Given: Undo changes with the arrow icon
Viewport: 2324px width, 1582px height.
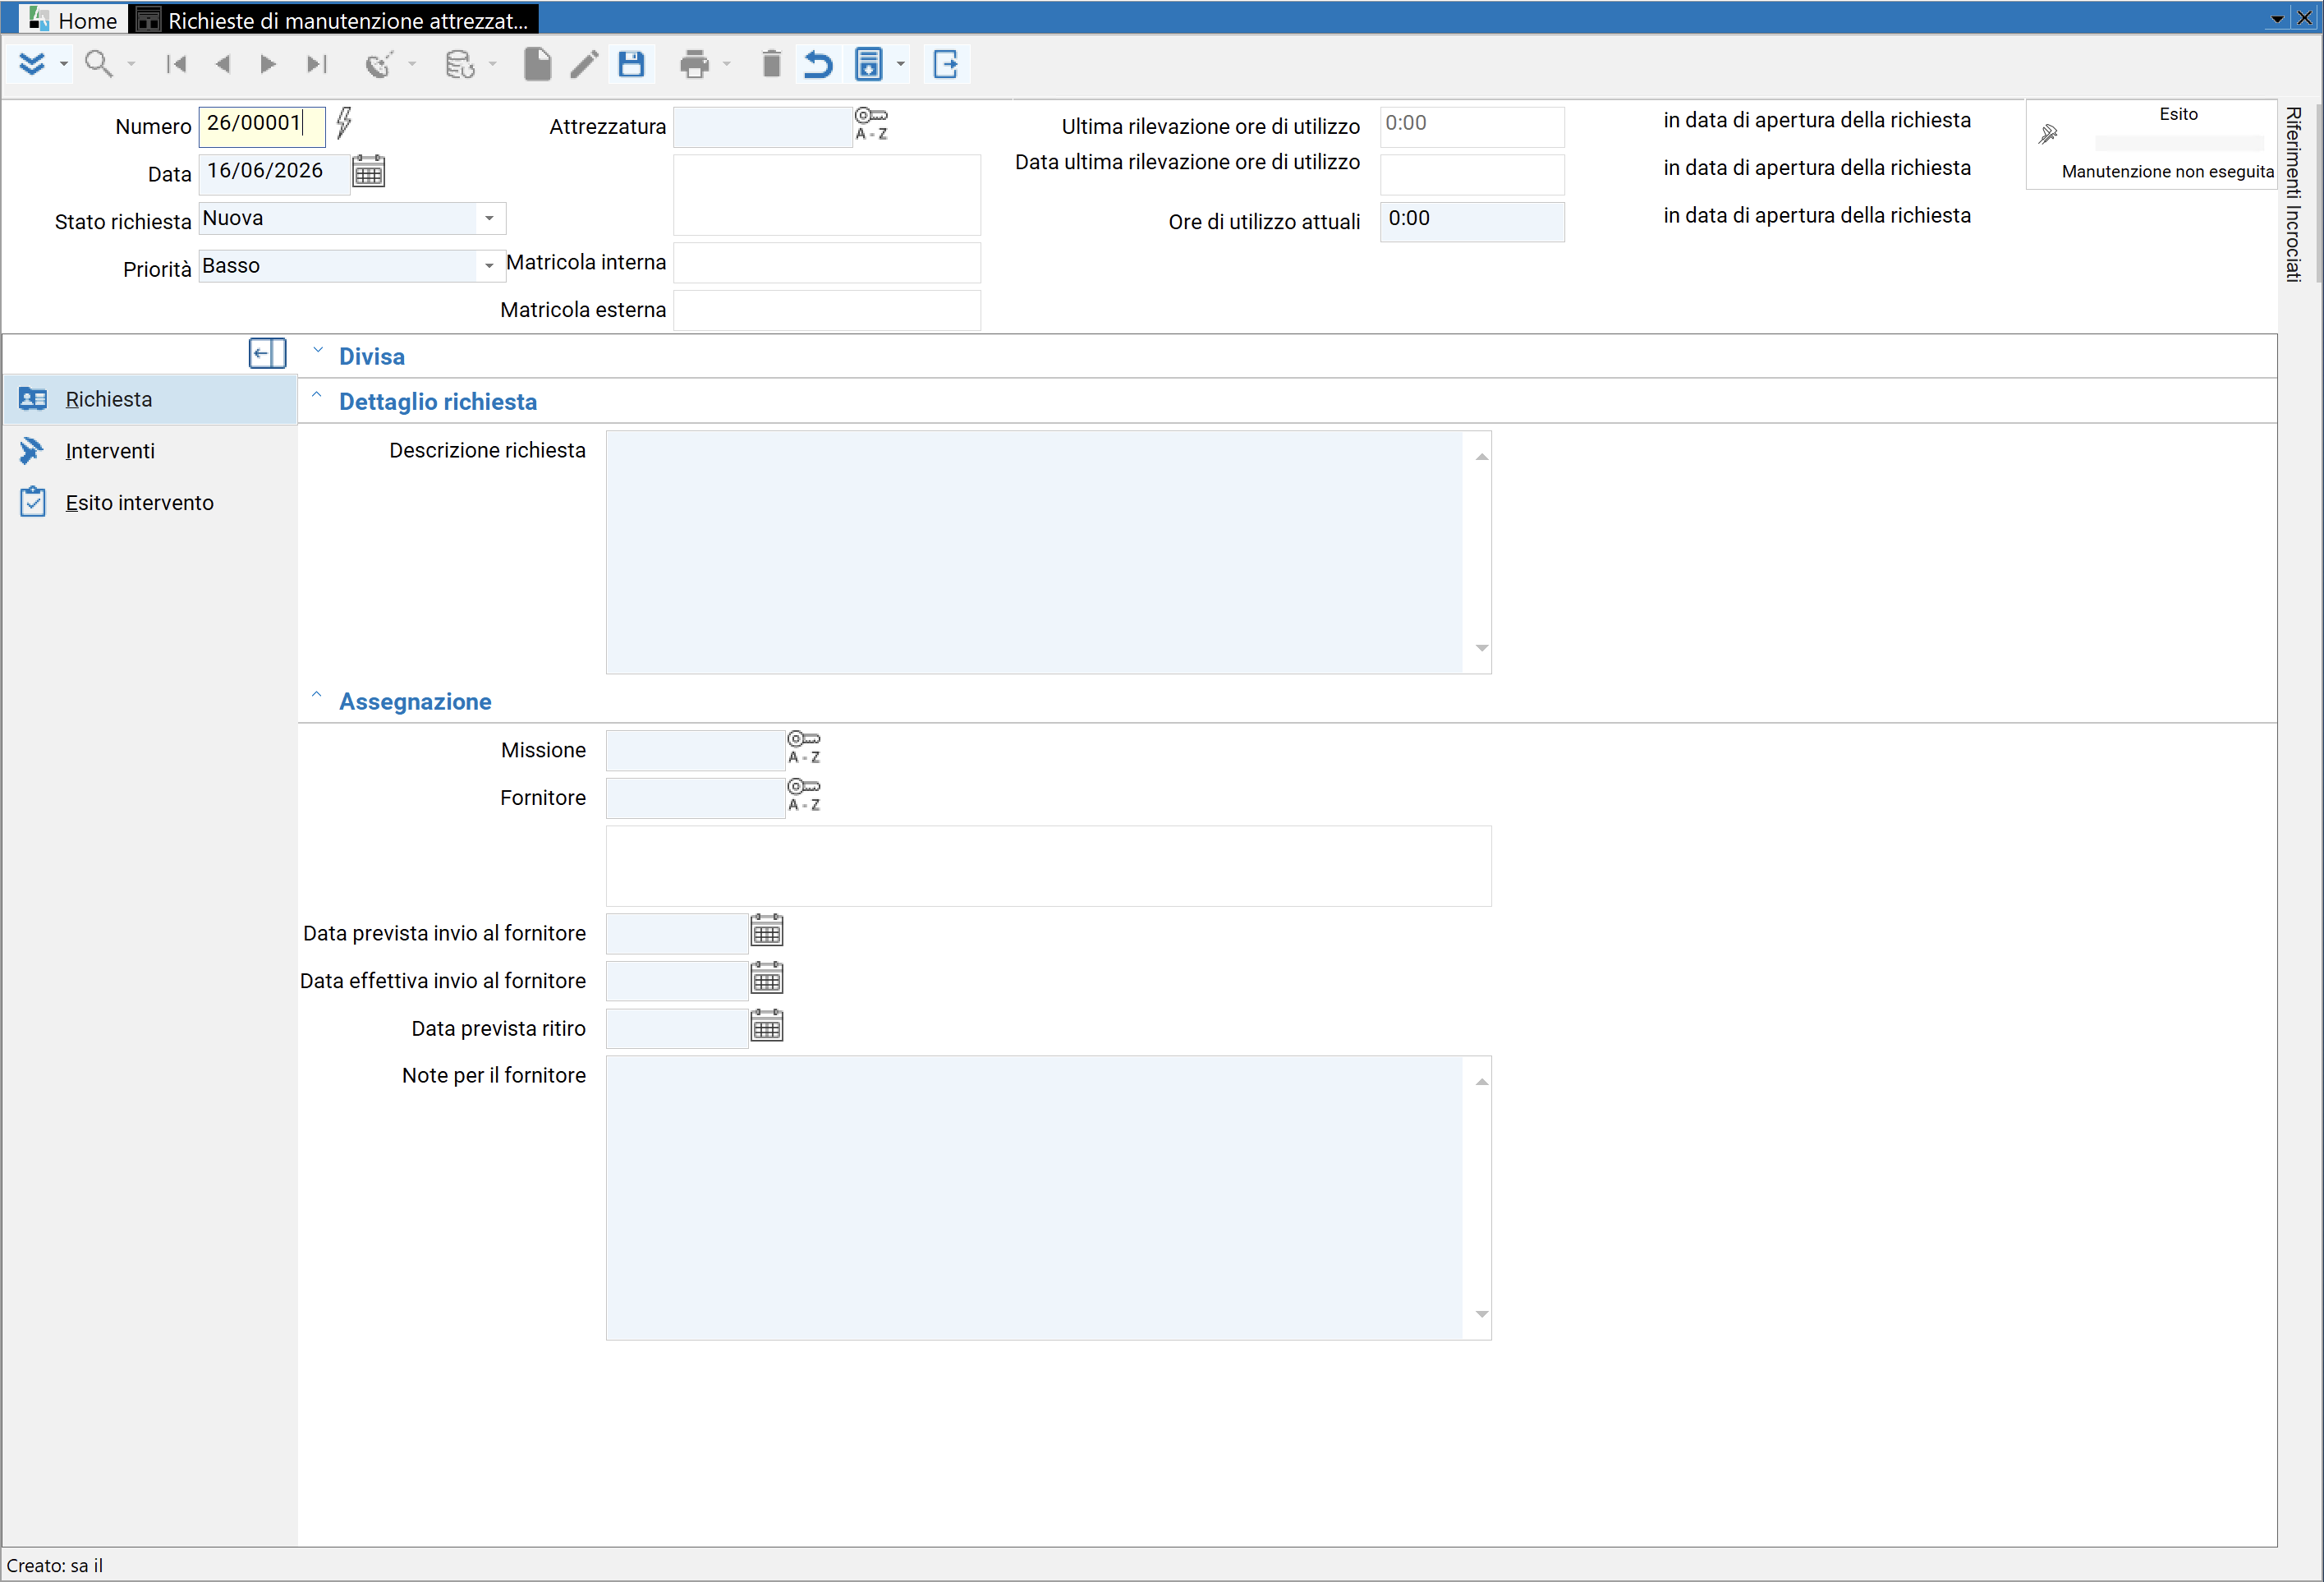Looking at the screenshot, I should click(x=818, y=64).
